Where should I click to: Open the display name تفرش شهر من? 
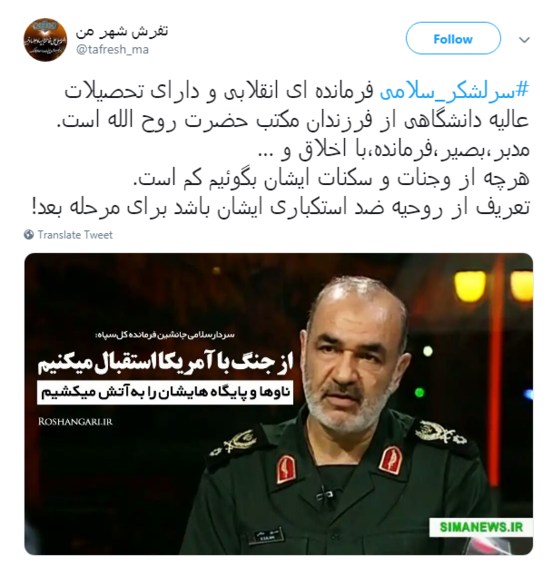tap(122, 32)
